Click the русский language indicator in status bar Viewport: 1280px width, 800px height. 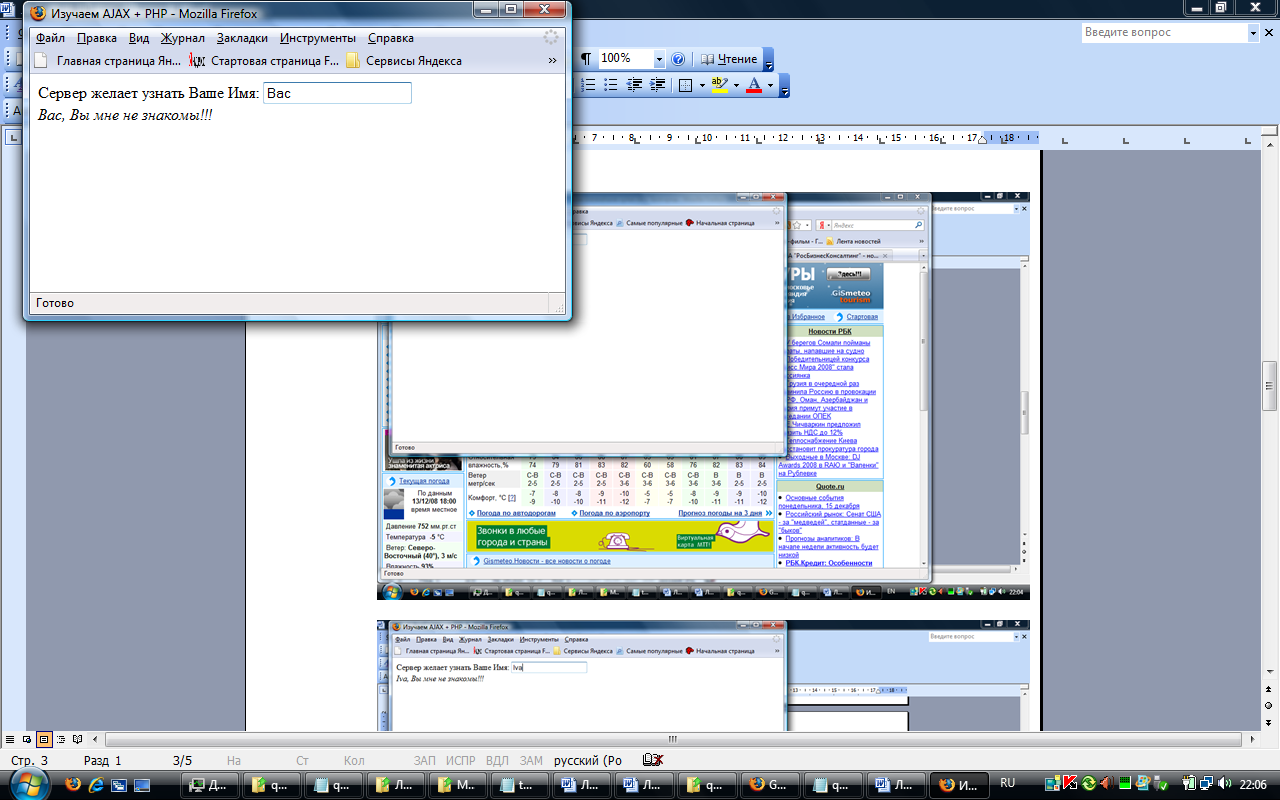pyautogui.click(x=588, y=760)
